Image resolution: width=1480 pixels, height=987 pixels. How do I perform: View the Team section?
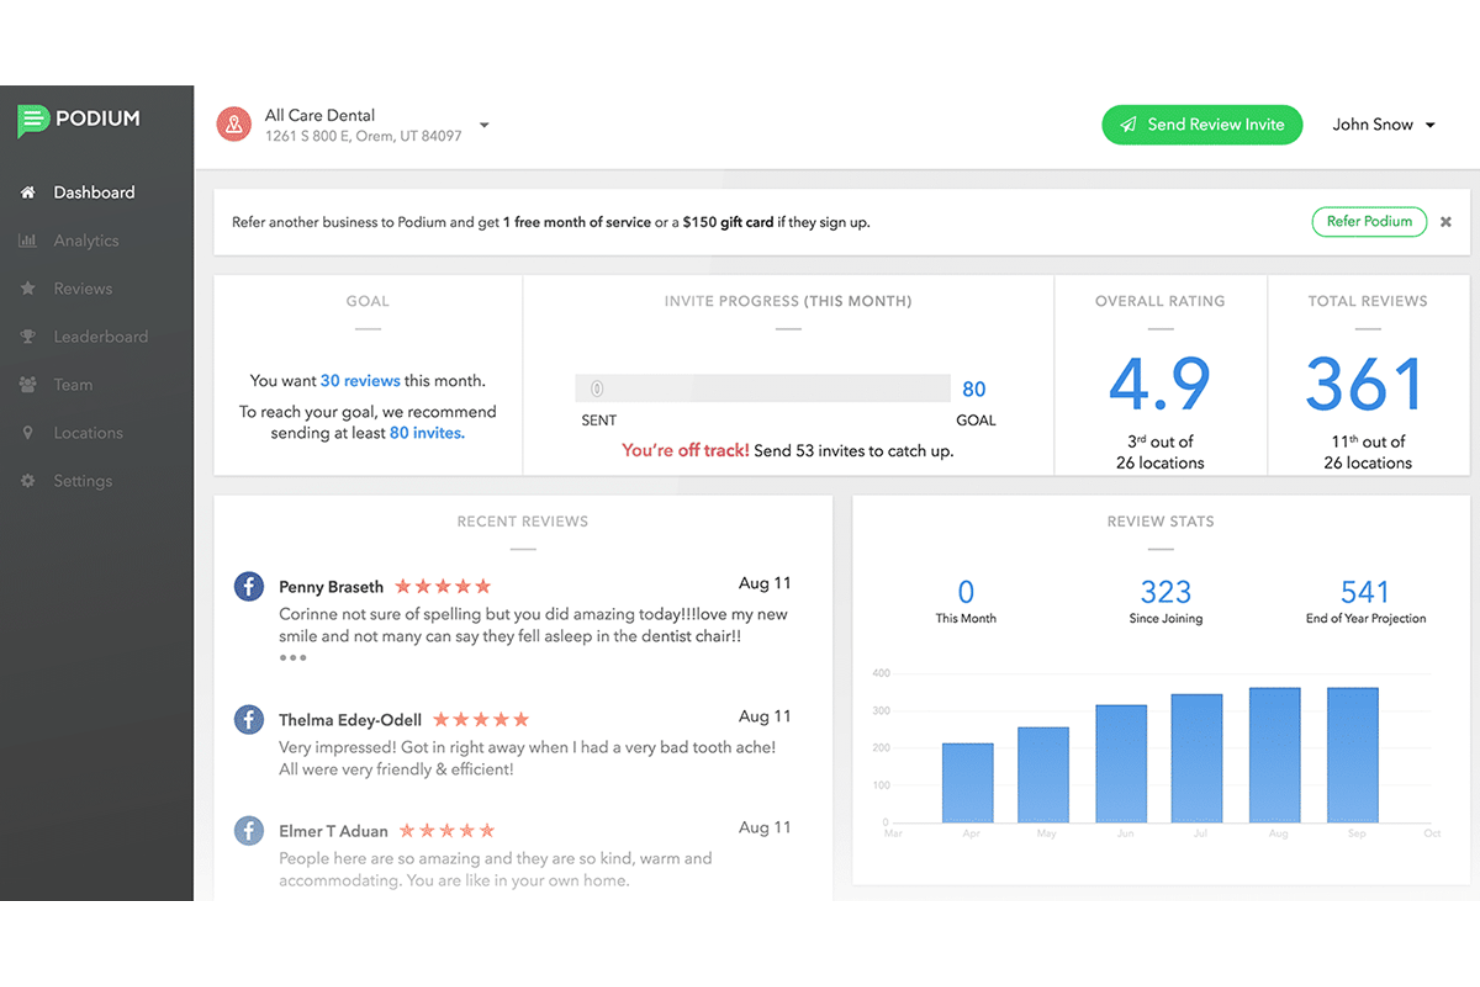[x=73, y=384]
